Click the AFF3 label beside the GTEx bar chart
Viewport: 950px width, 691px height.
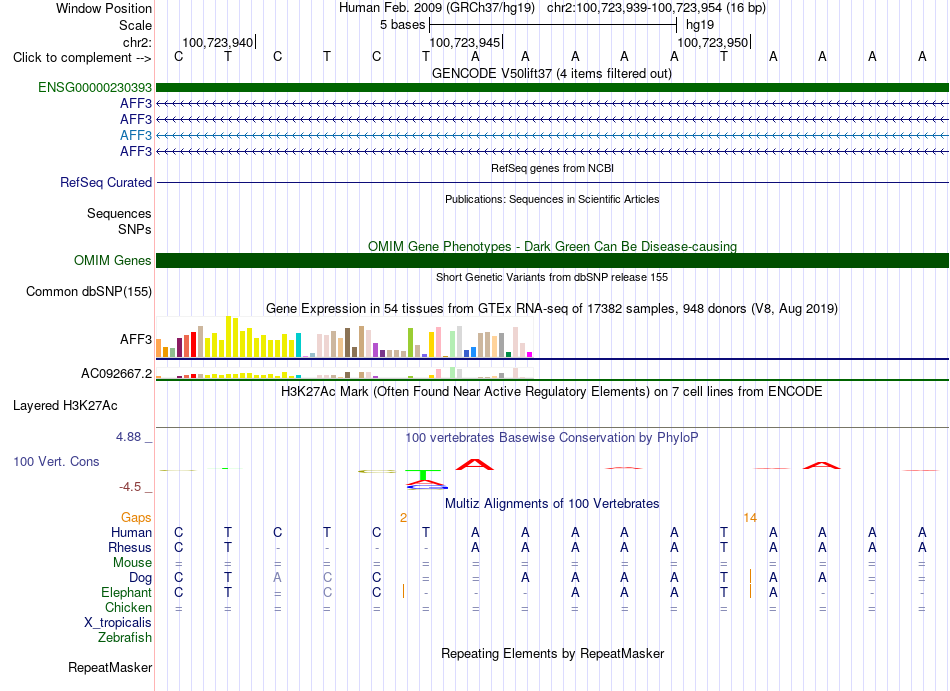[x=136, y=339]
